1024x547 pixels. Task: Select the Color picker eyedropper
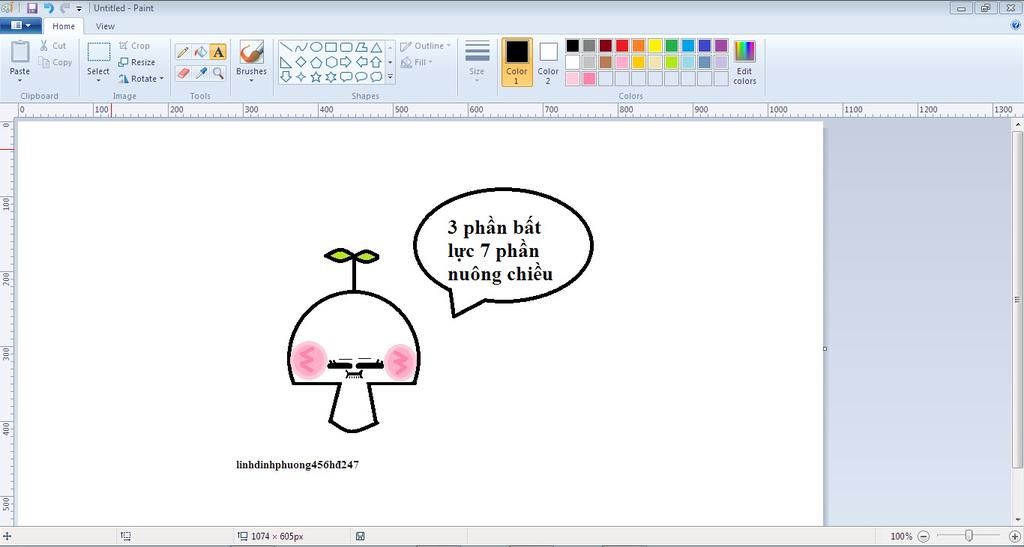point(200,73)
